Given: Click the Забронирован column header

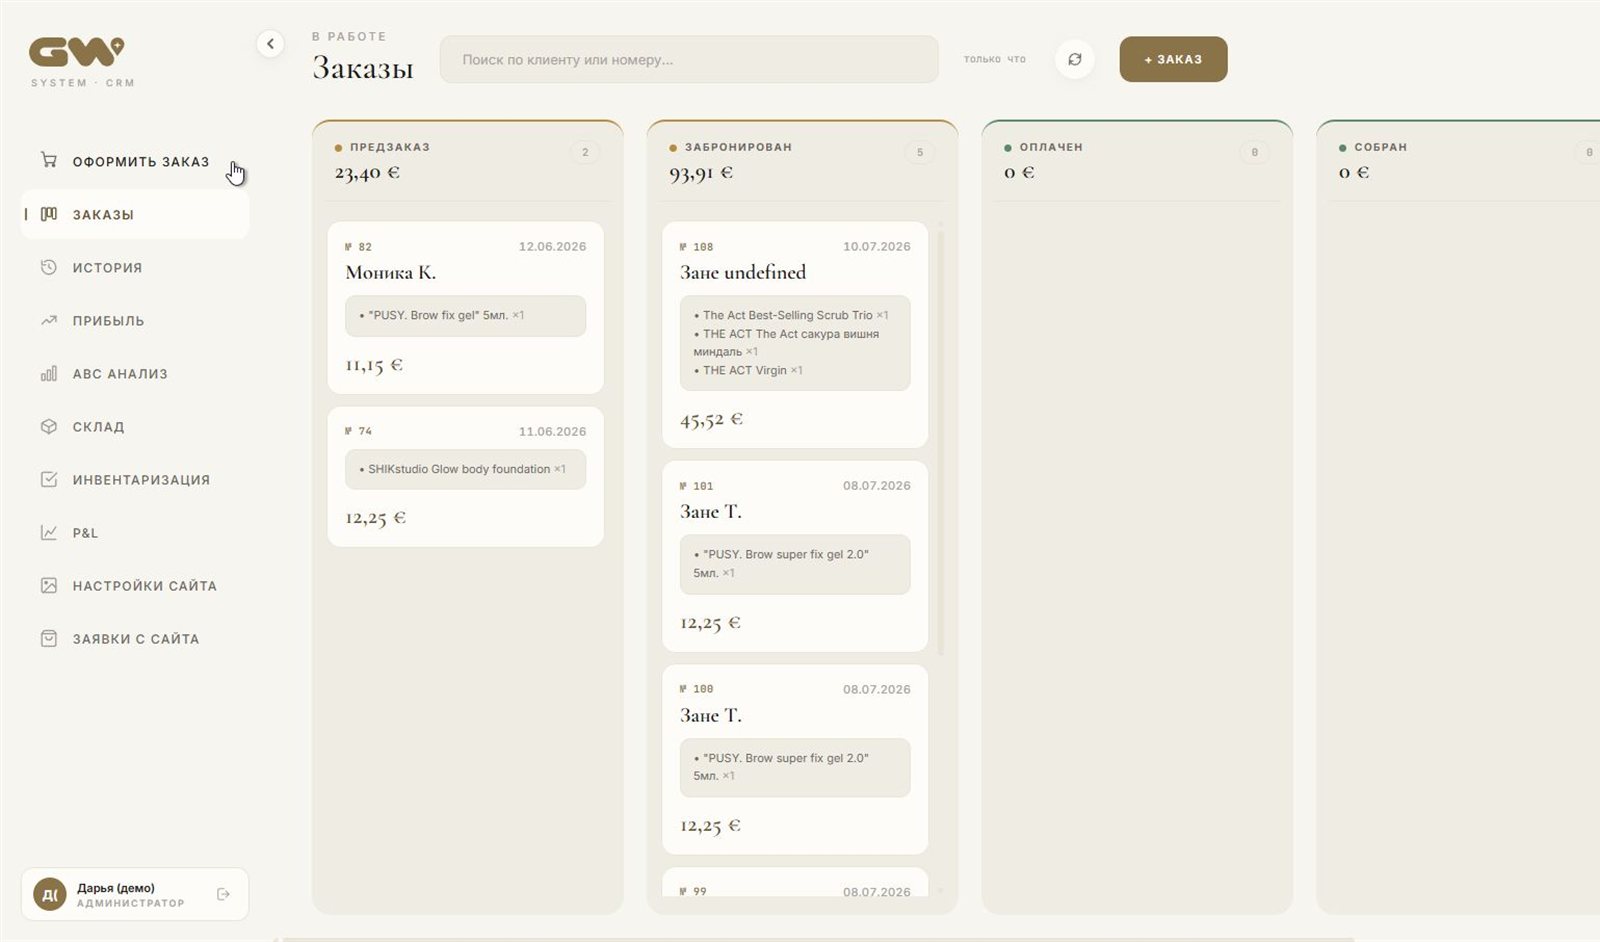Looking at the screenshot, I should tap(803, 160).
